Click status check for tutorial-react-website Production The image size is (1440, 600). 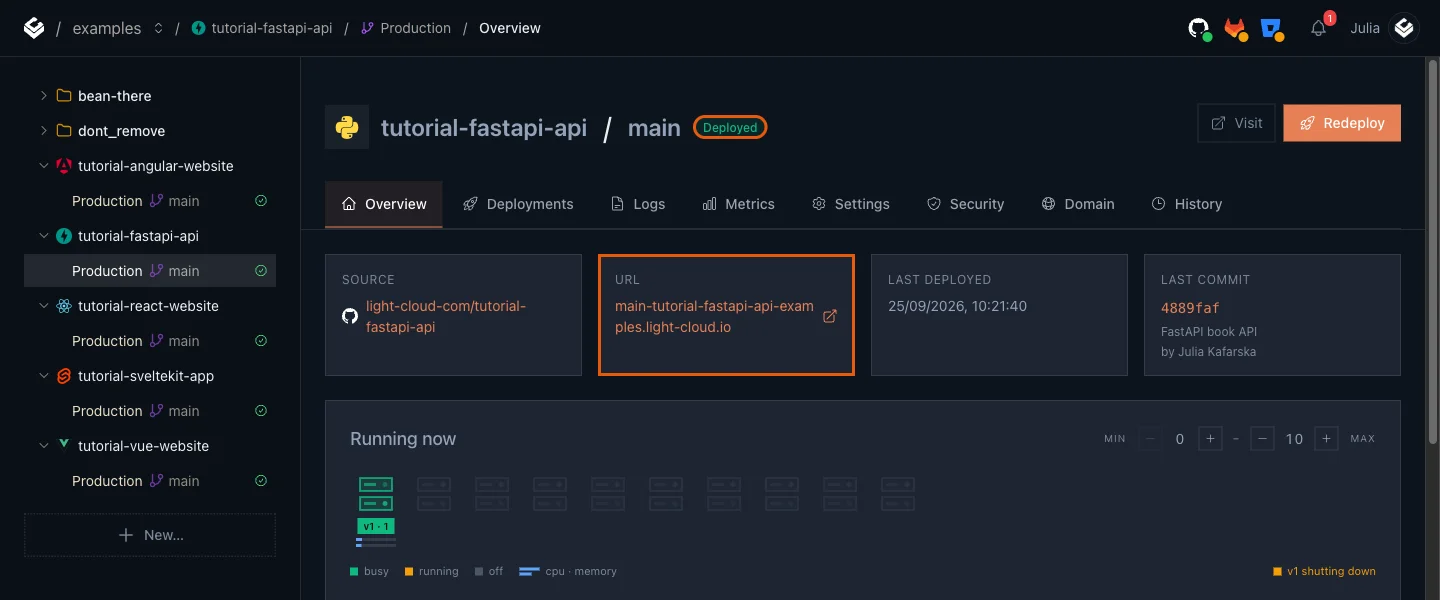pyautogui.click(x=261, y=341)
